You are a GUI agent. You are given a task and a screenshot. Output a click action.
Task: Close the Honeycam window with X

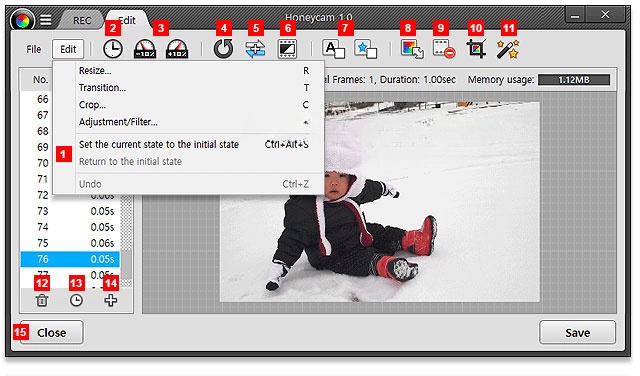click(605, 15)
